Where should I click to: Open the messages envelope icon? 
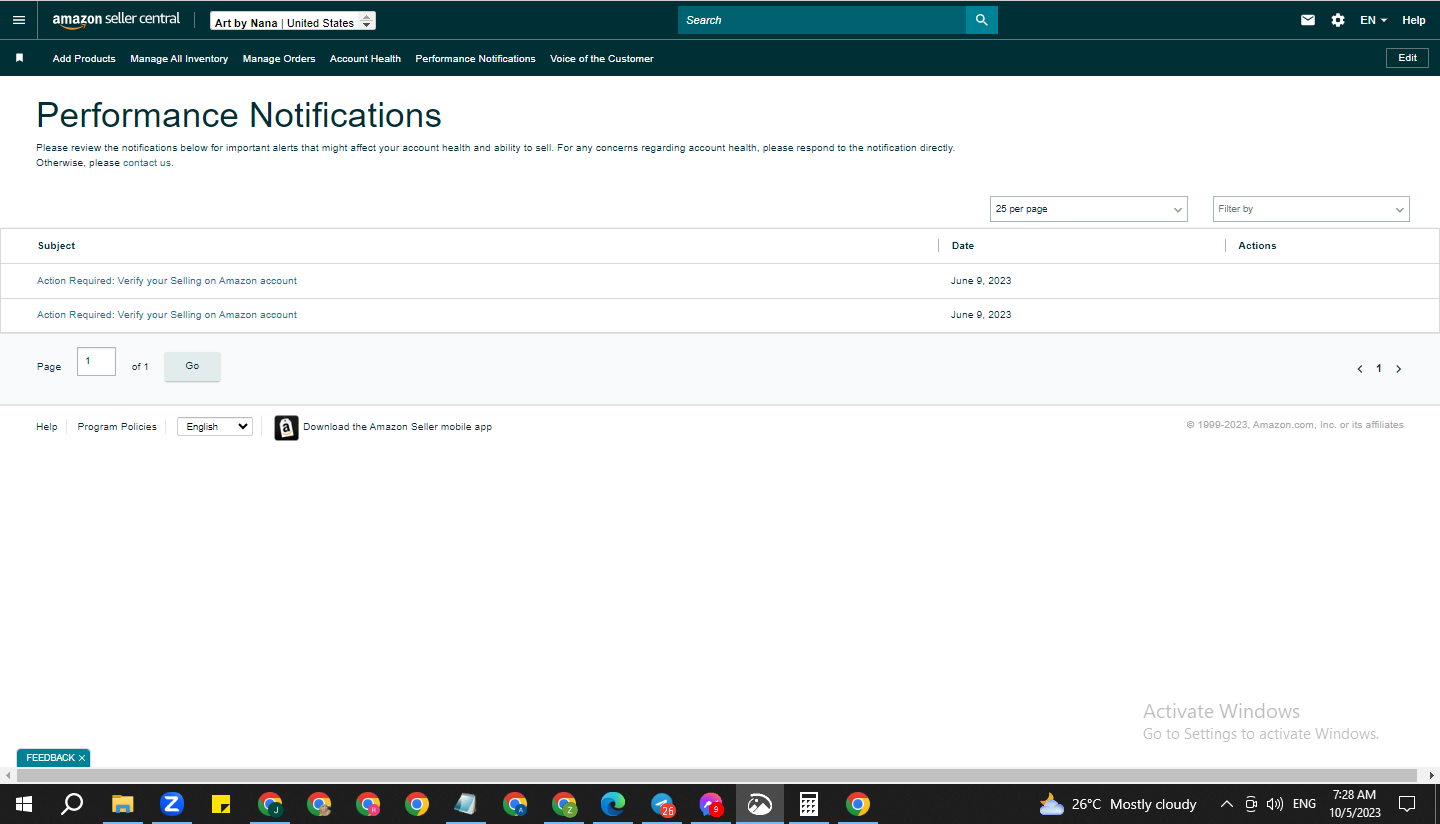[1308, 20]
